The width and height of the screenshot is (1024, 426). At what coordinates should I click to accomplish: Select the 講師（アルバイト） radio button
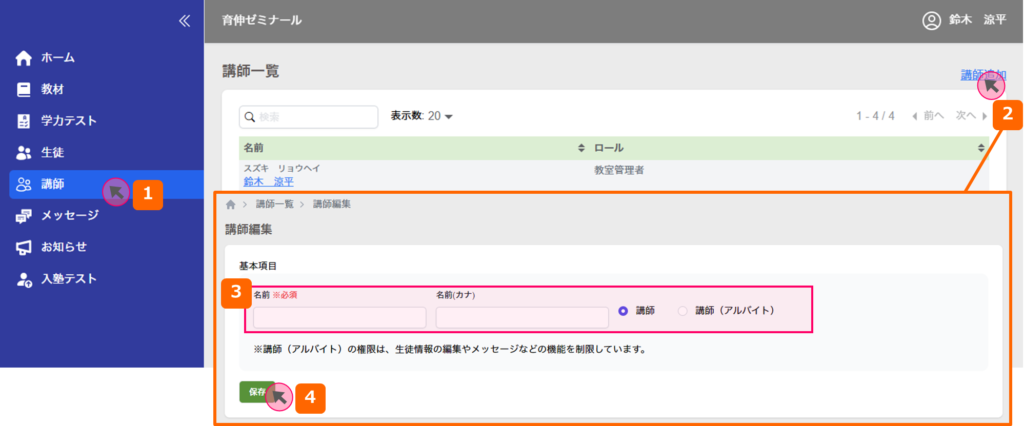[683, 311]
